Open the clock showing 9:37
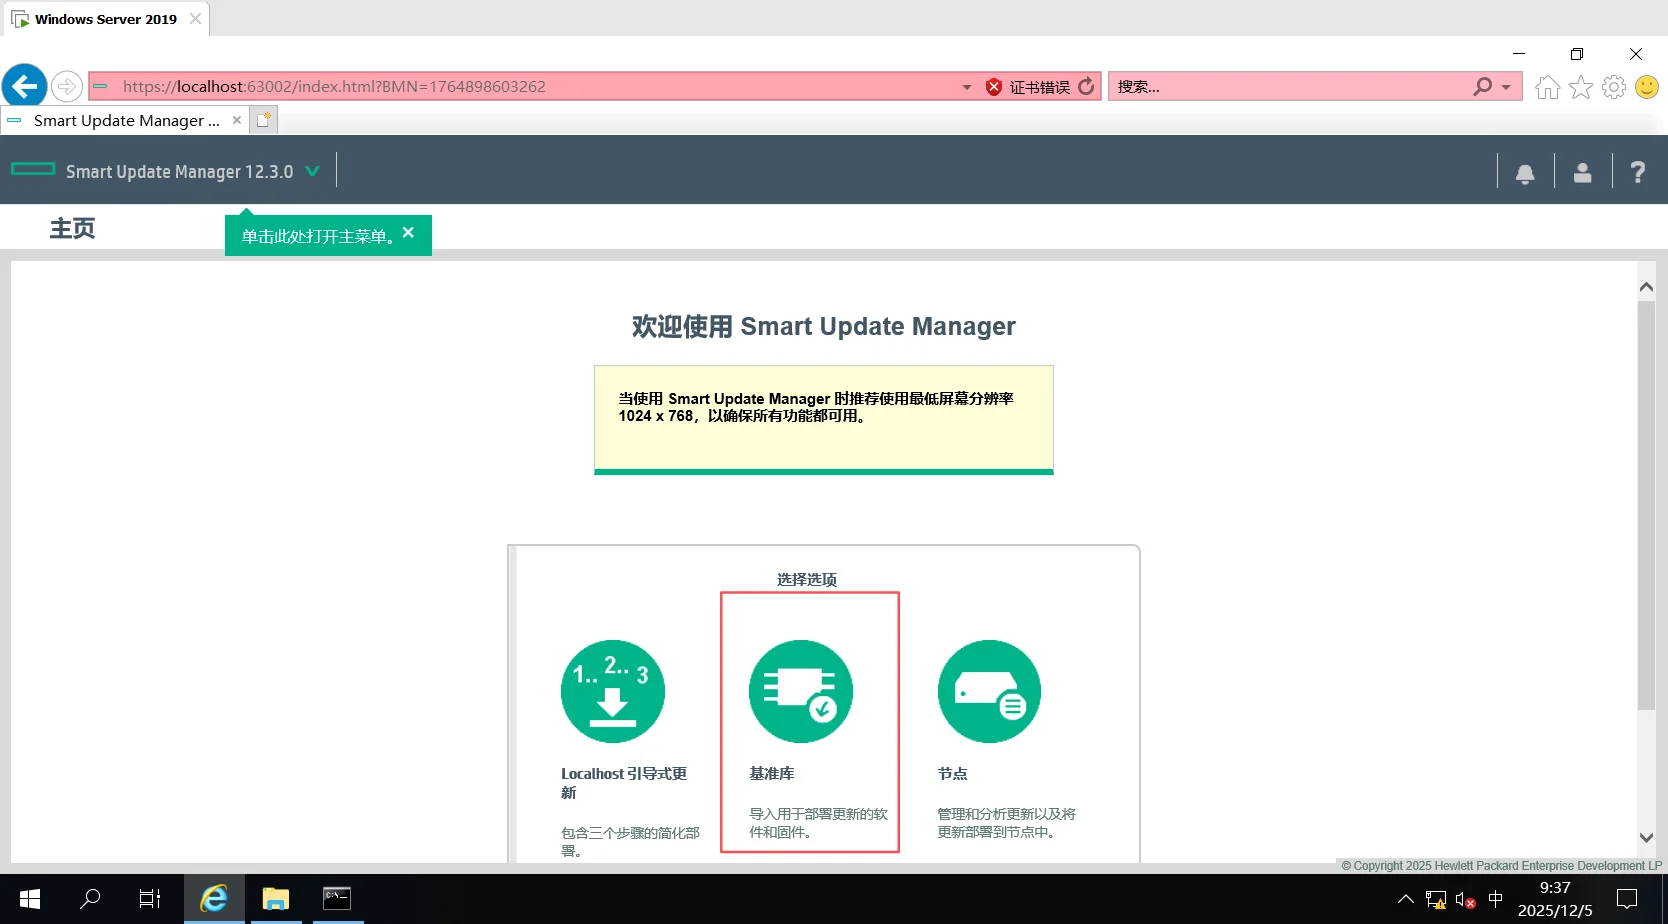1668x924 pixels. pos(1555,899)
